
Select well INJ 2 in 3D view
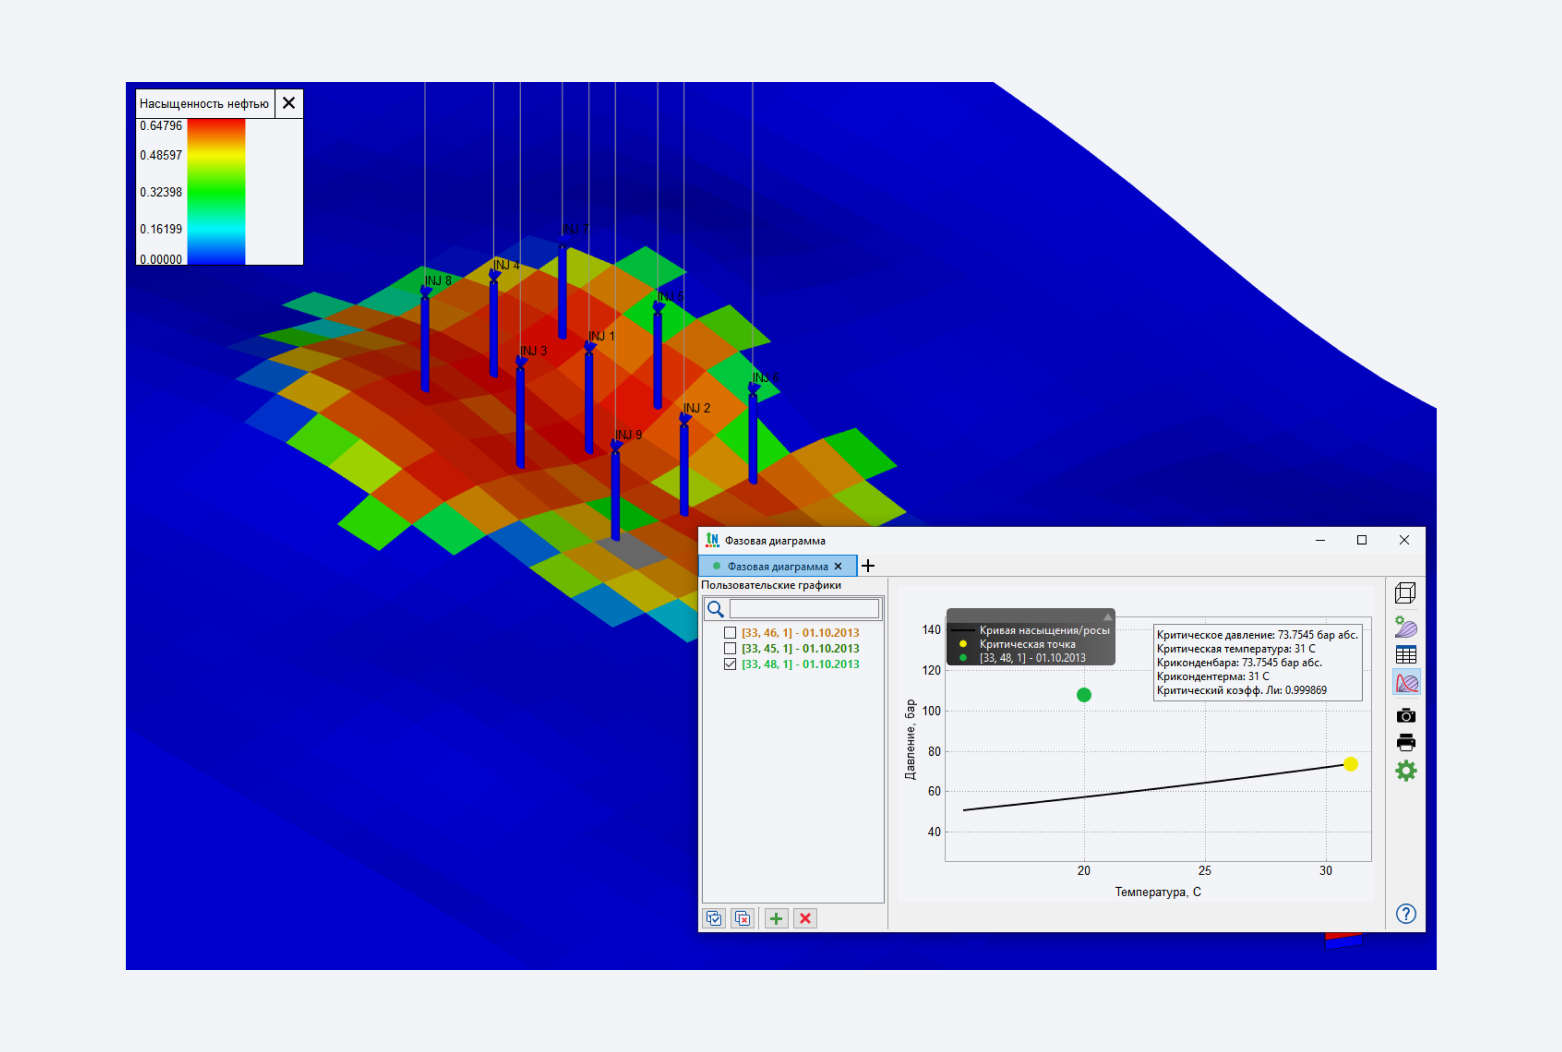pyautogui.click(x=684, y=465)
